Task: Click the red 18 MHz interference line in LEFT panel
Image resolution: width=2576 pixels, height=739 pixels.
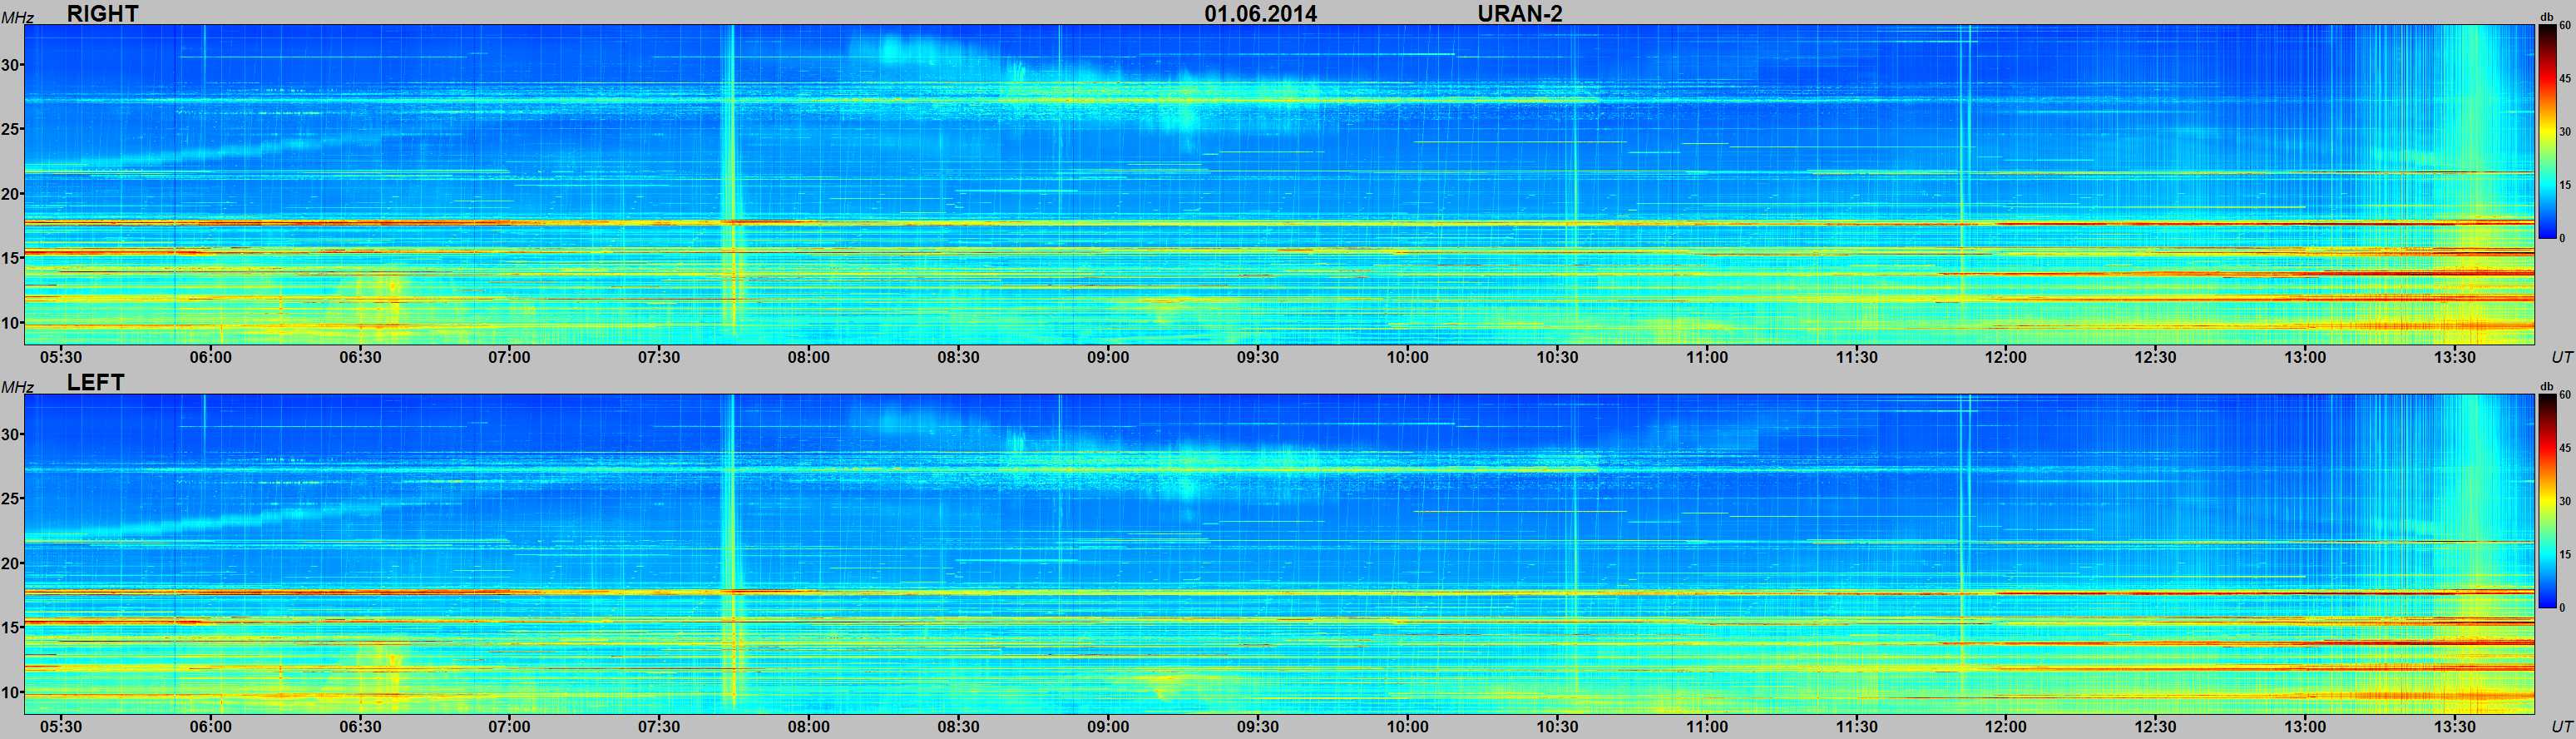Action: pos(1280,592)
